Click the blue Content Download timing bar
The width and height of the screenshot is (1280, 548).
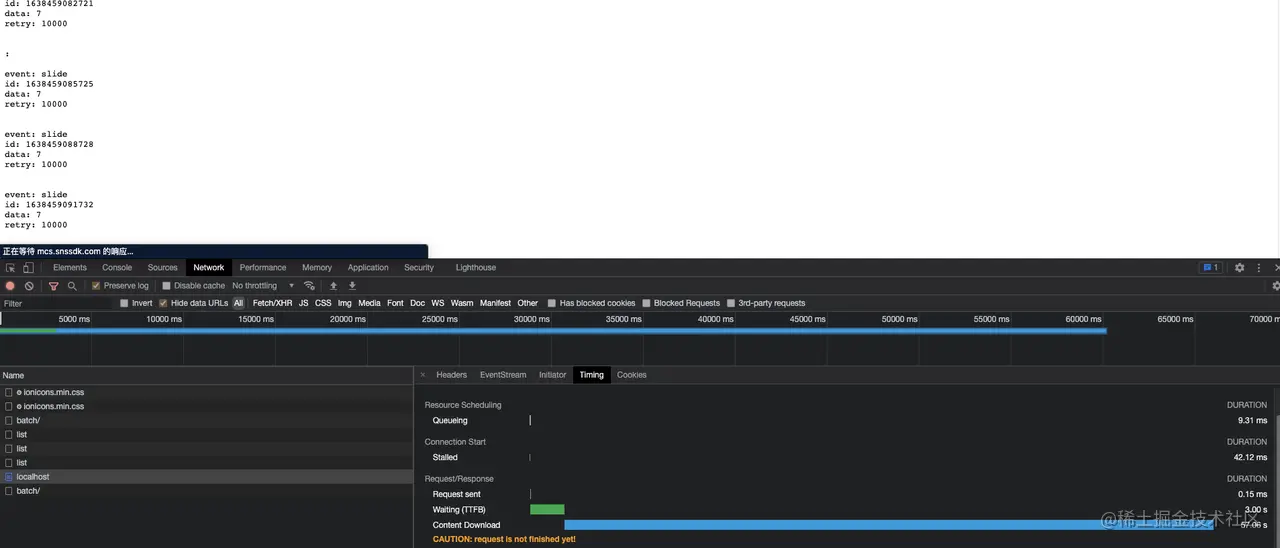(x=889, y=525)
